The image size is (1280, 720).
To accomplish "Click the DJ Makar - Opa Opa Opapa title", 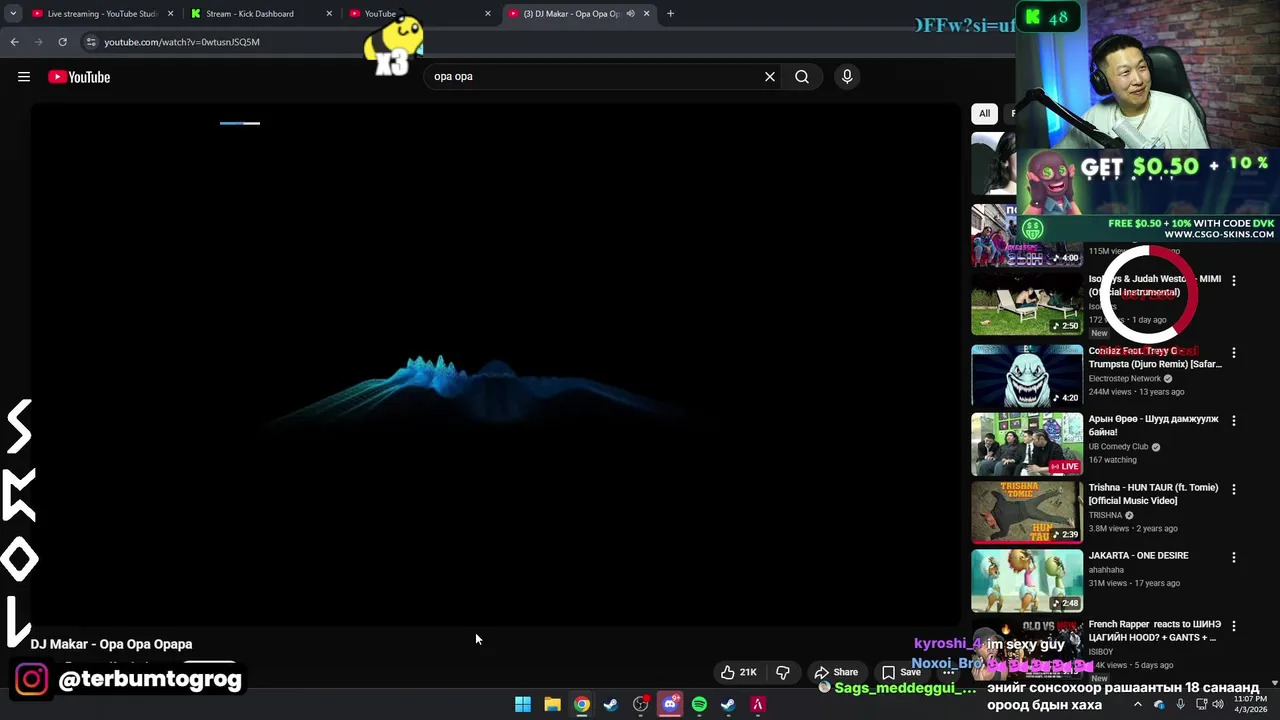I will 111,644.
